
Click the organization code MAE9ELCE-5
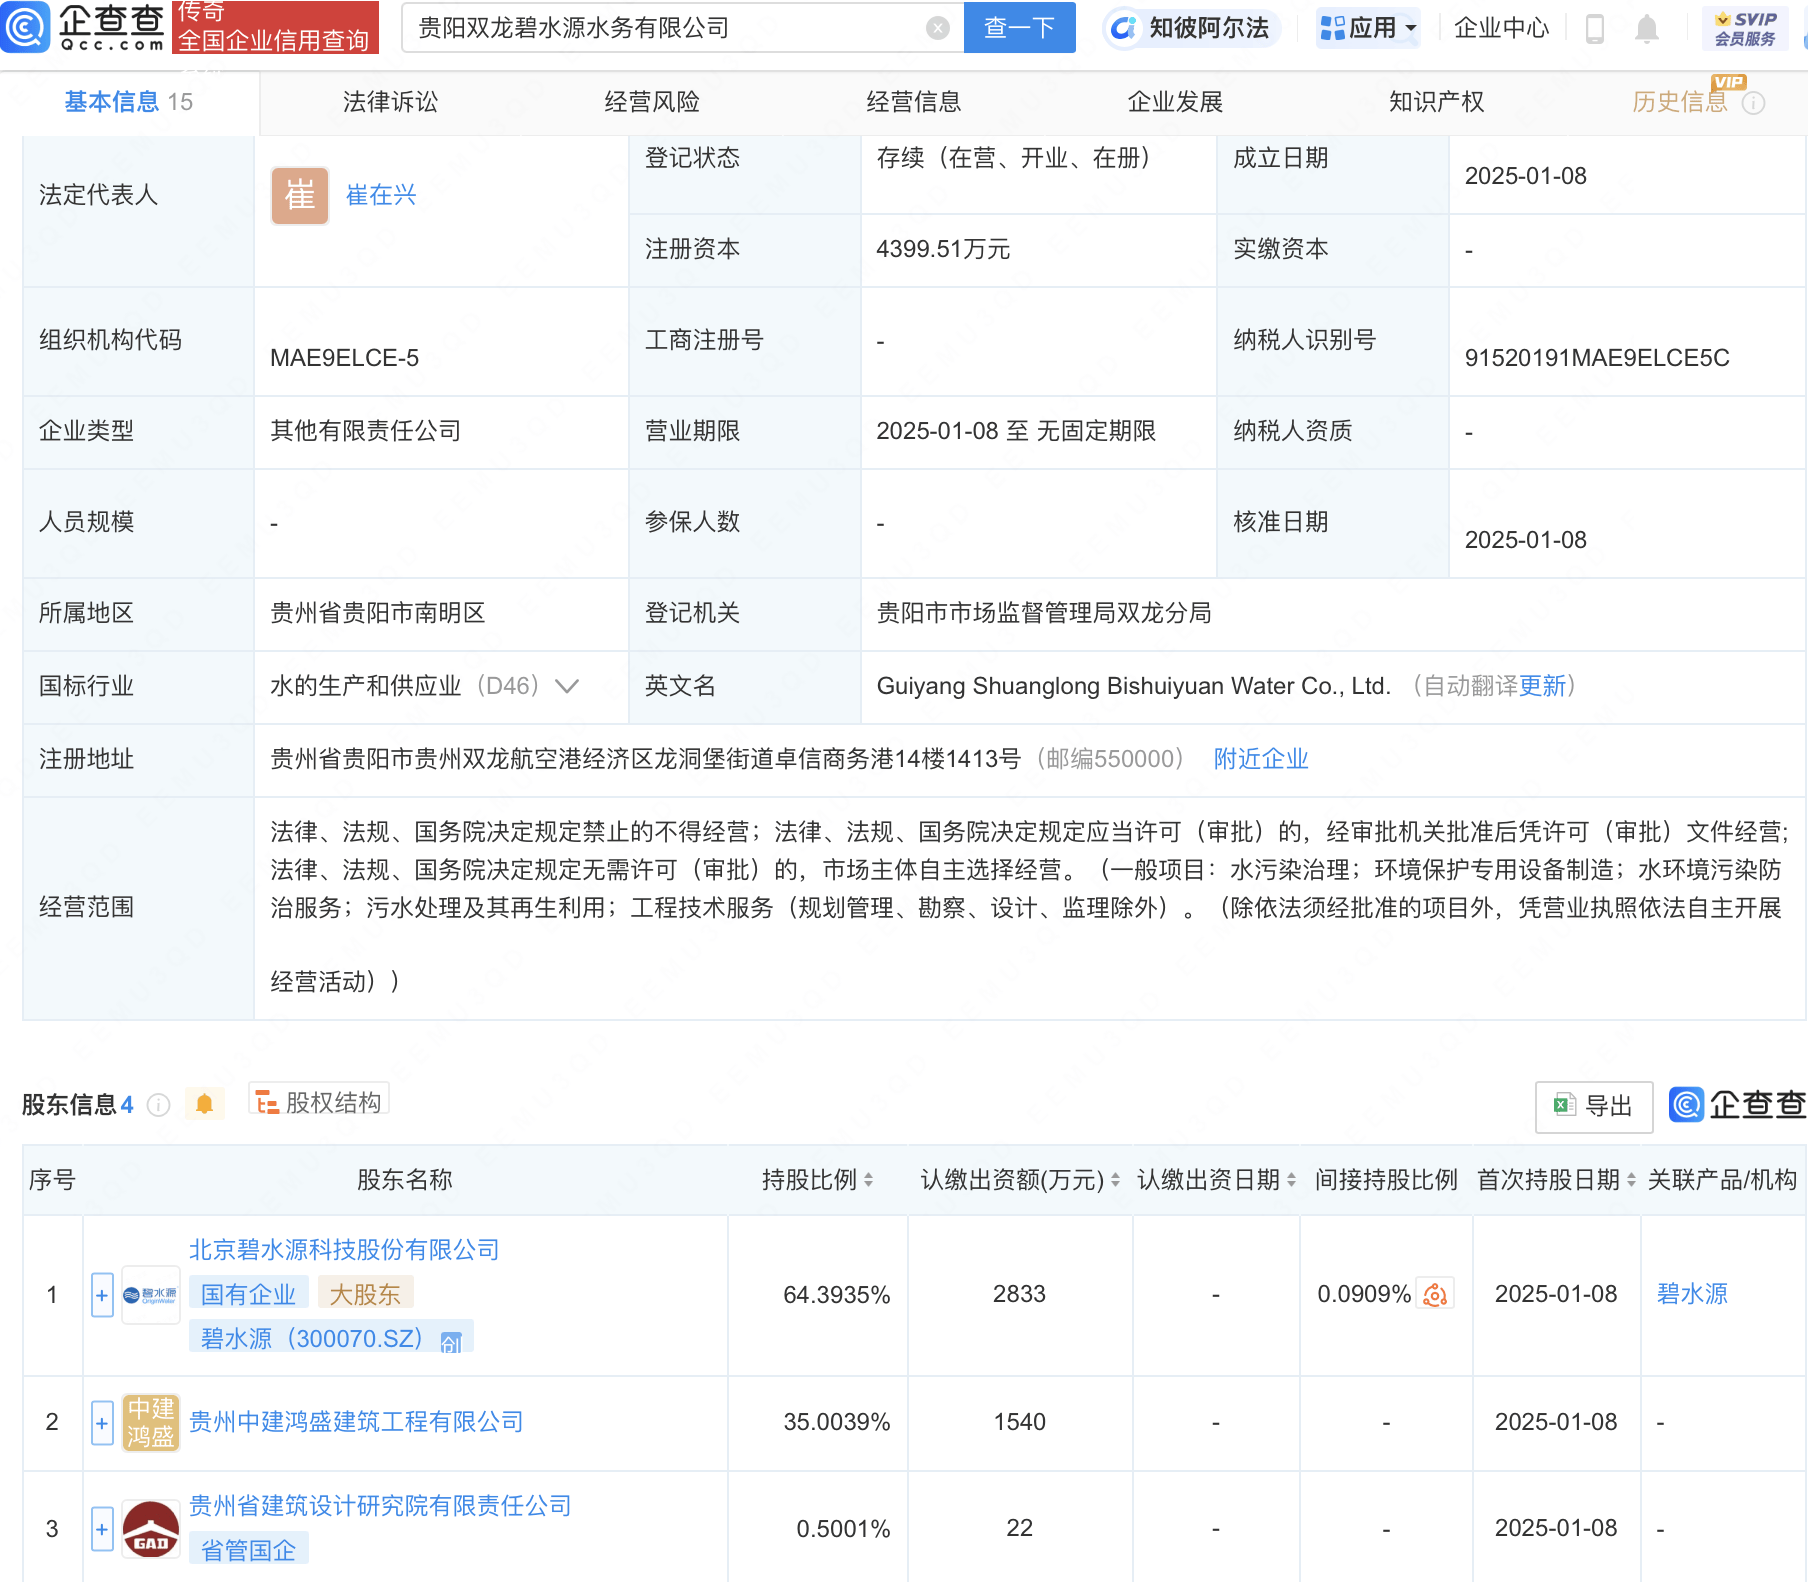click(x=344, y=358)
